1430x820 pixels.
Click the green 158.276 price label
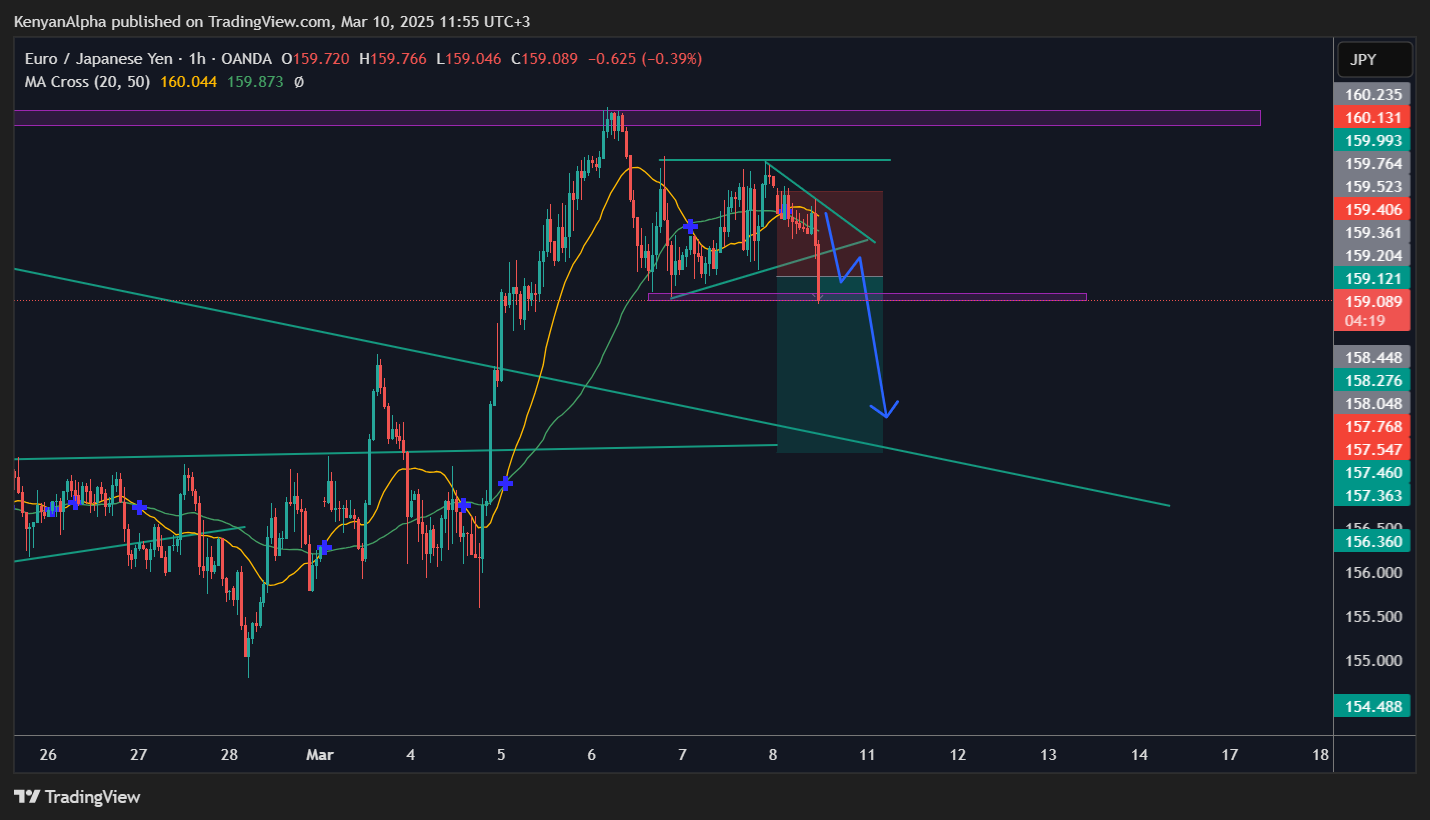click(x=1373, y=380)
